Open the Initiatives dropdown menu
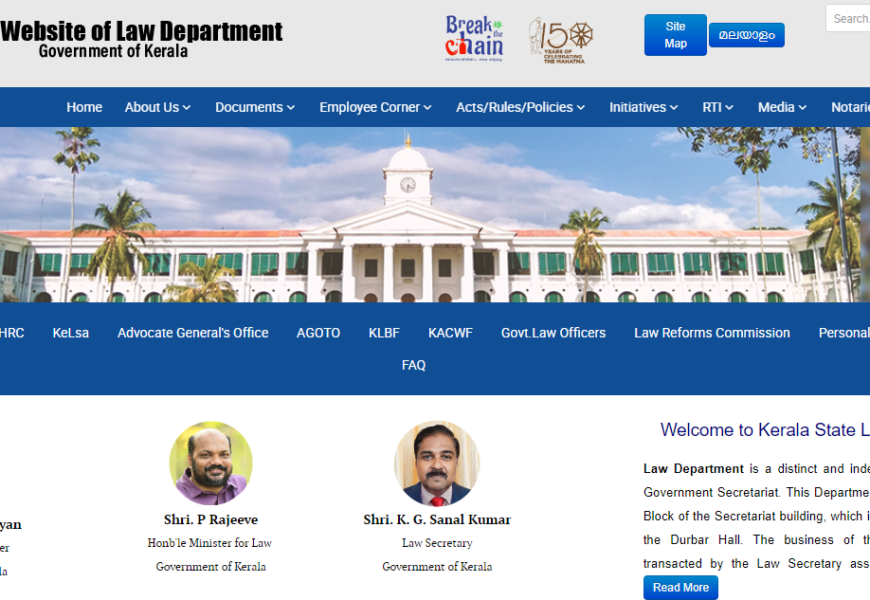 [644, 107]
